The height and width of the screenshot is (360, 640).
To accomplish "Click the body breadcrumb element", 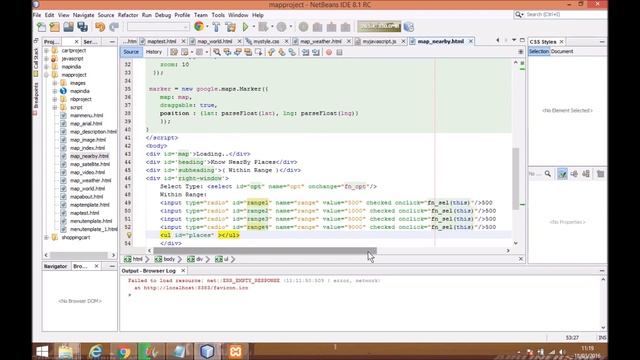I will (x=165, y=259).
